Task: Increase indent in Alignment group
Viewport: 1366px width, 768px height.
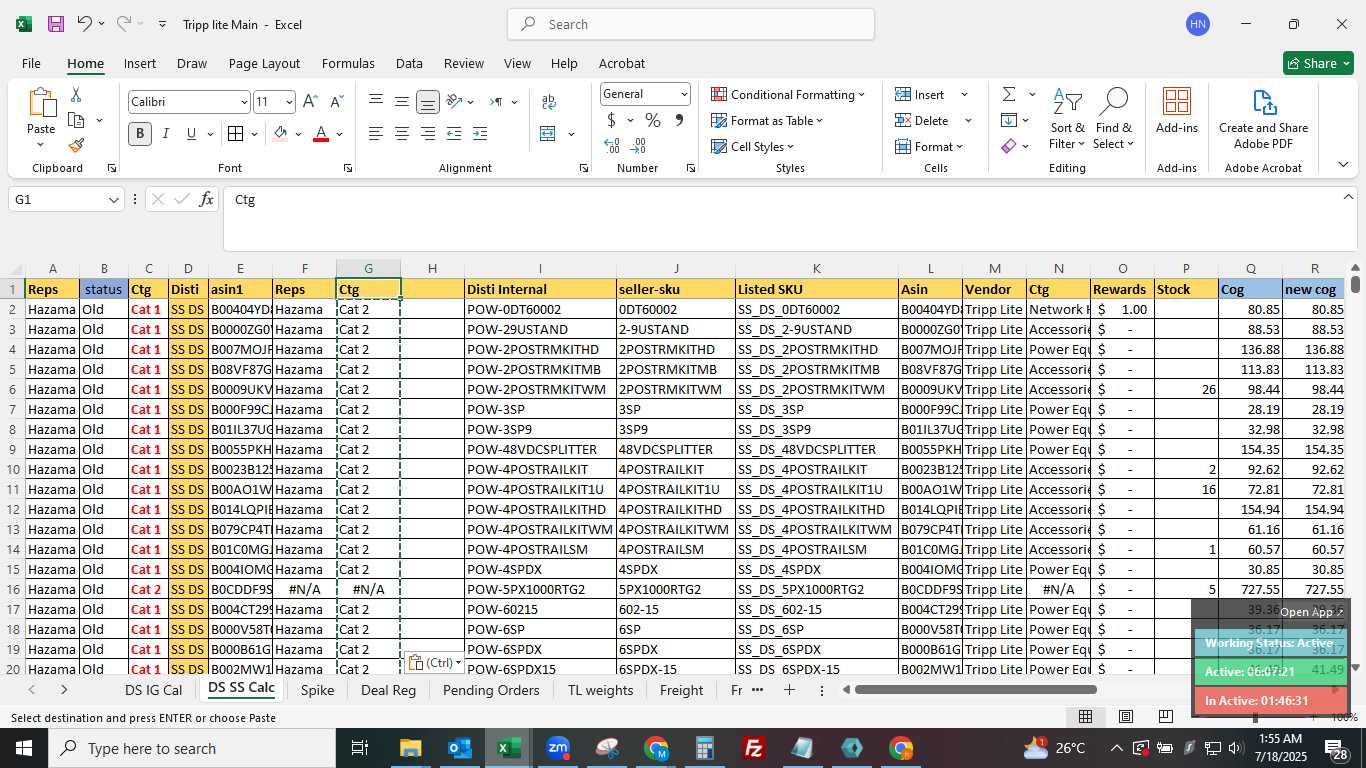Action: (x=480, y=134)
